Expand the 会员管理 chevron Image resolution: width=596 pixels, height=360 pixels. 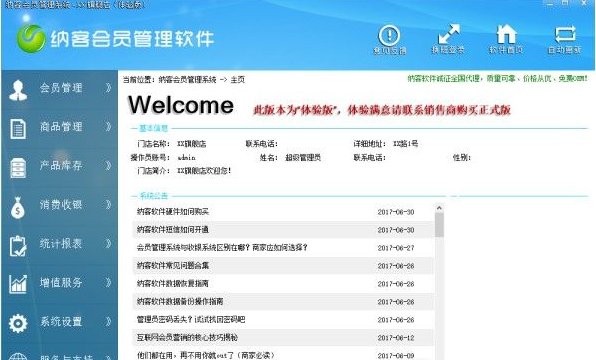tap(108, 88)
